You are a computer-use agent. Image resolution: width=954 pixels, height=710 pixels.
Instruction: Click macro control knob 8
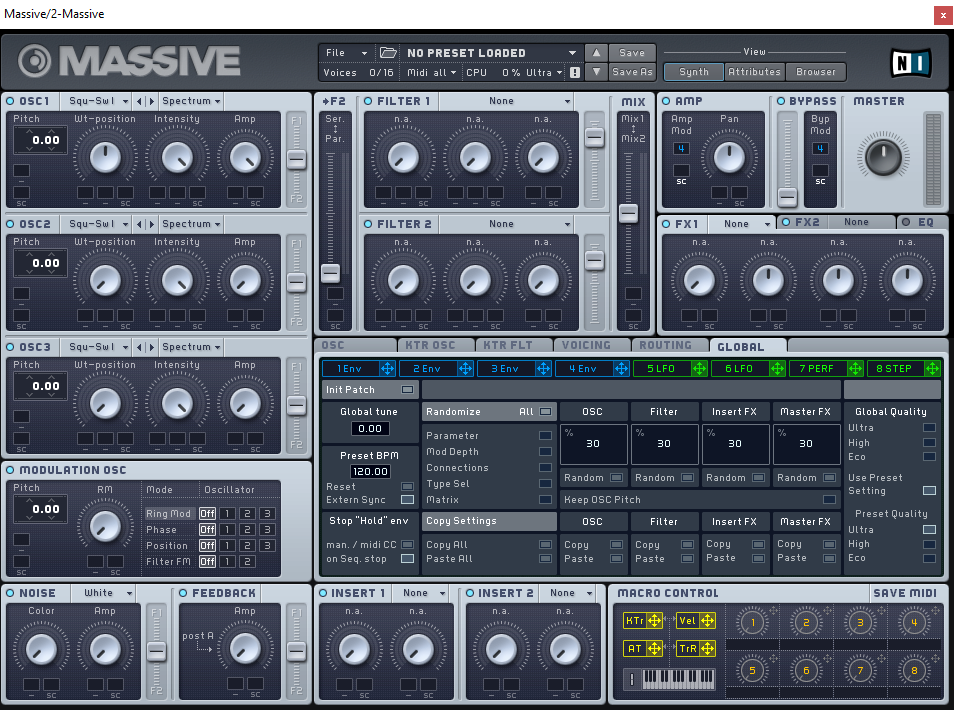pyautogui.click(x=914, y=670)
